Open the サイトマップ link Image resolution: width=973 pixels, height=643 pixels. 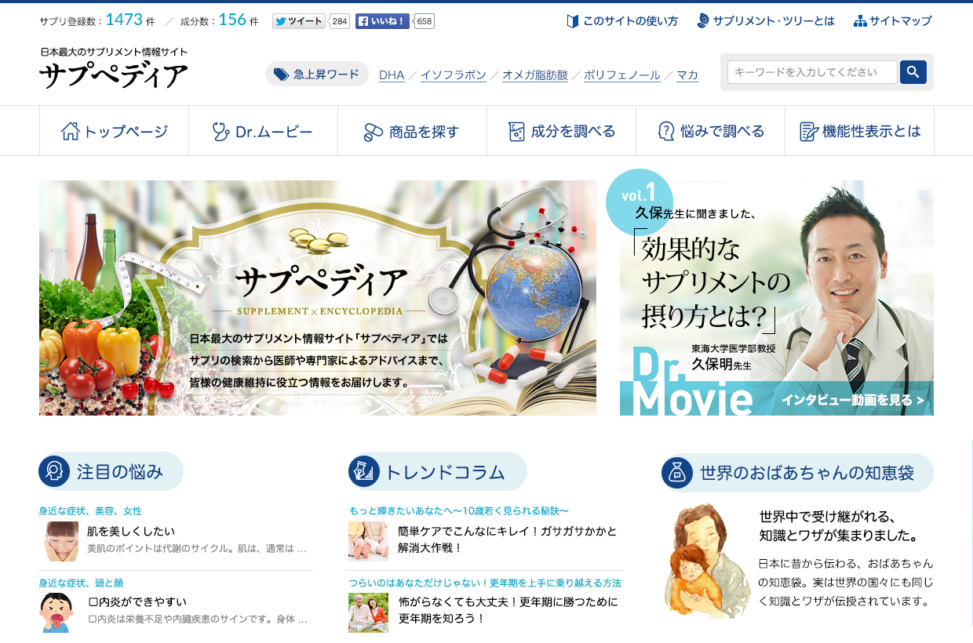pyautogui.click(x=892, y=21)
